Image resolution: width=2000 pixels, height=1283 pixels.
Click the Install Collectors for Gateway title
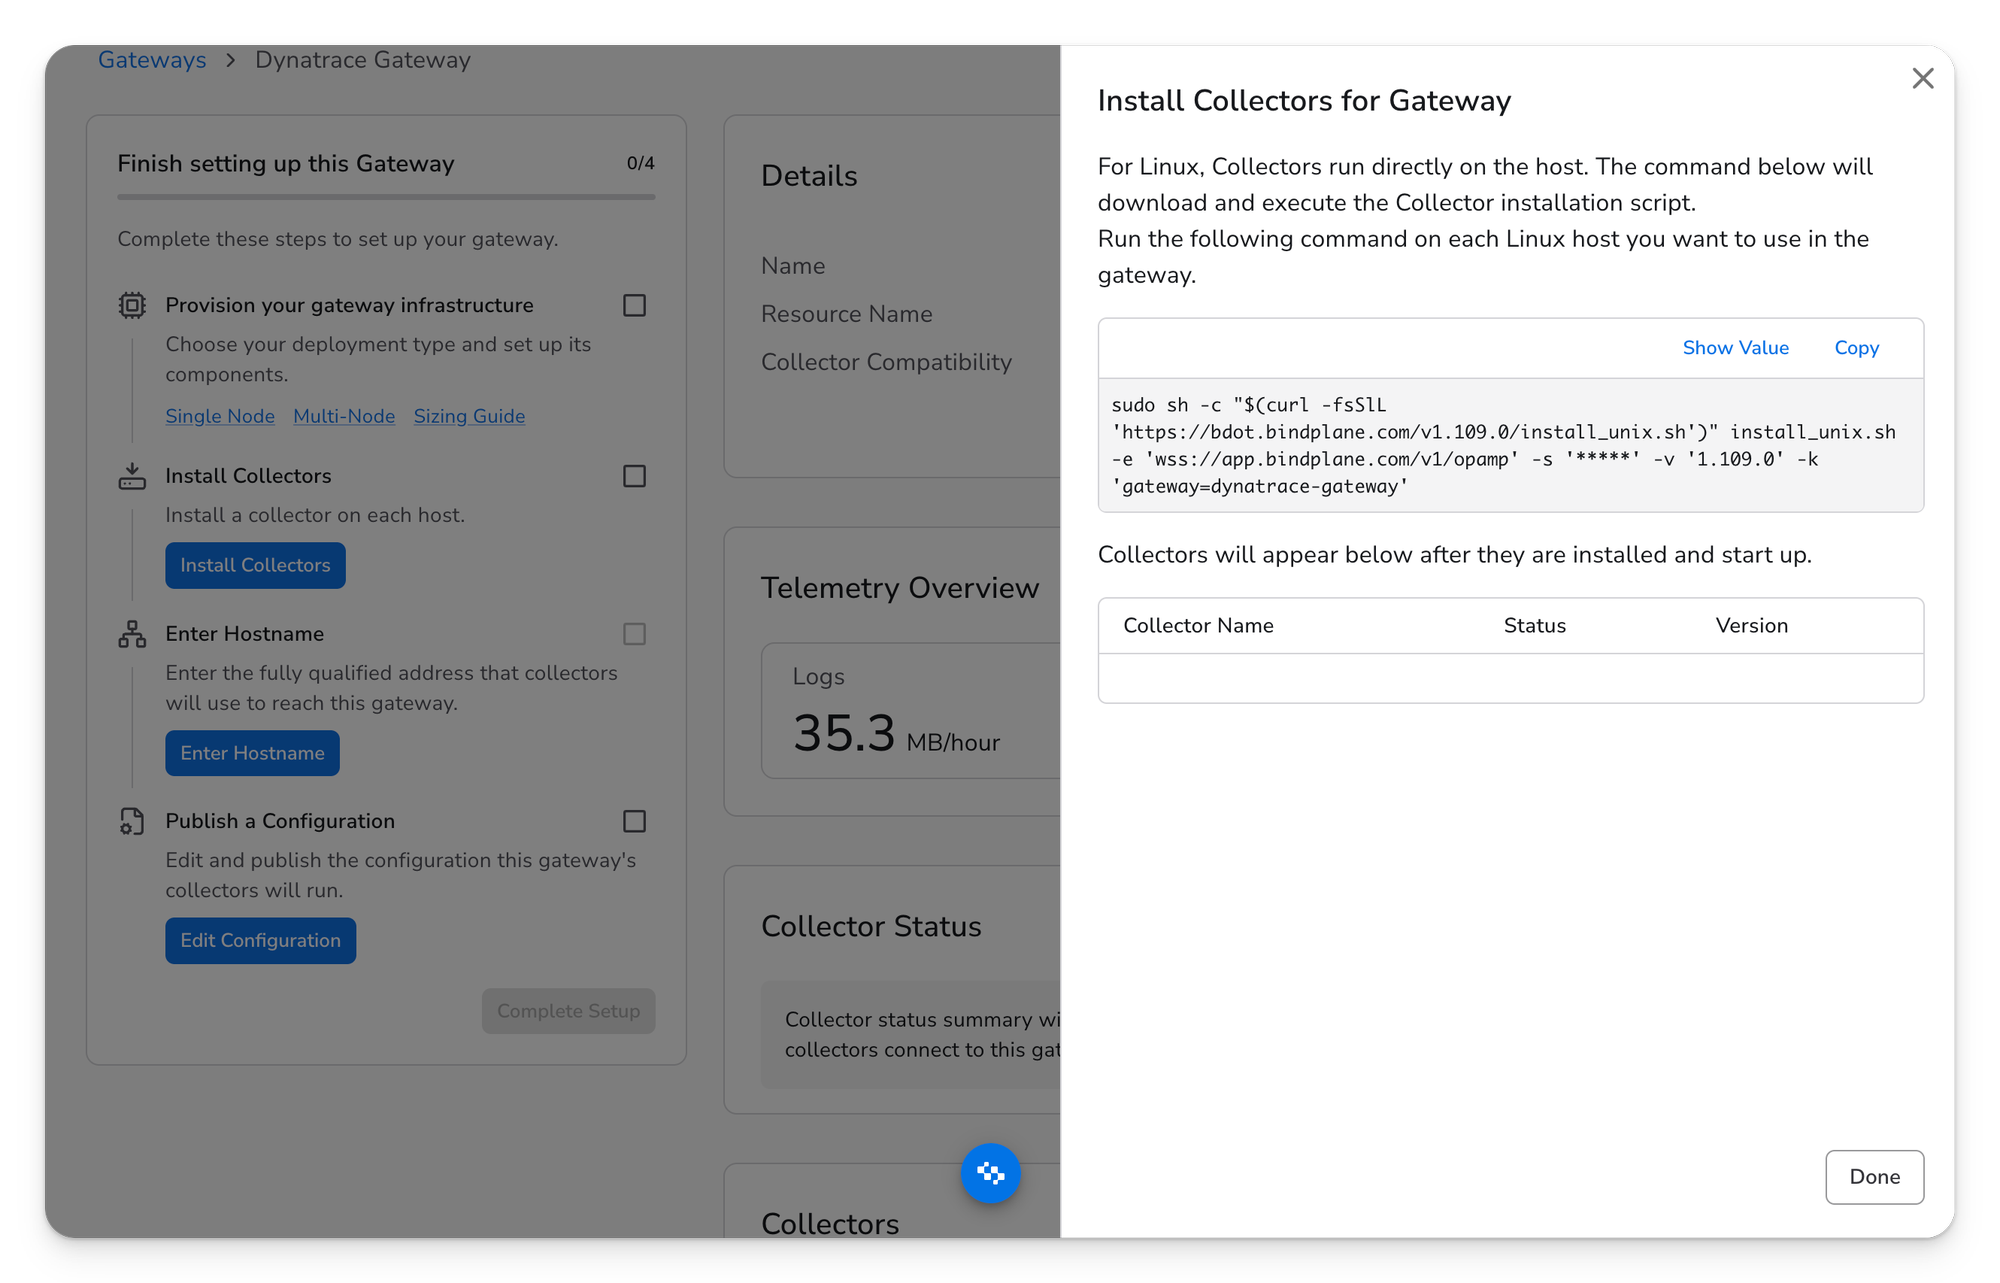pos(1304,101)
